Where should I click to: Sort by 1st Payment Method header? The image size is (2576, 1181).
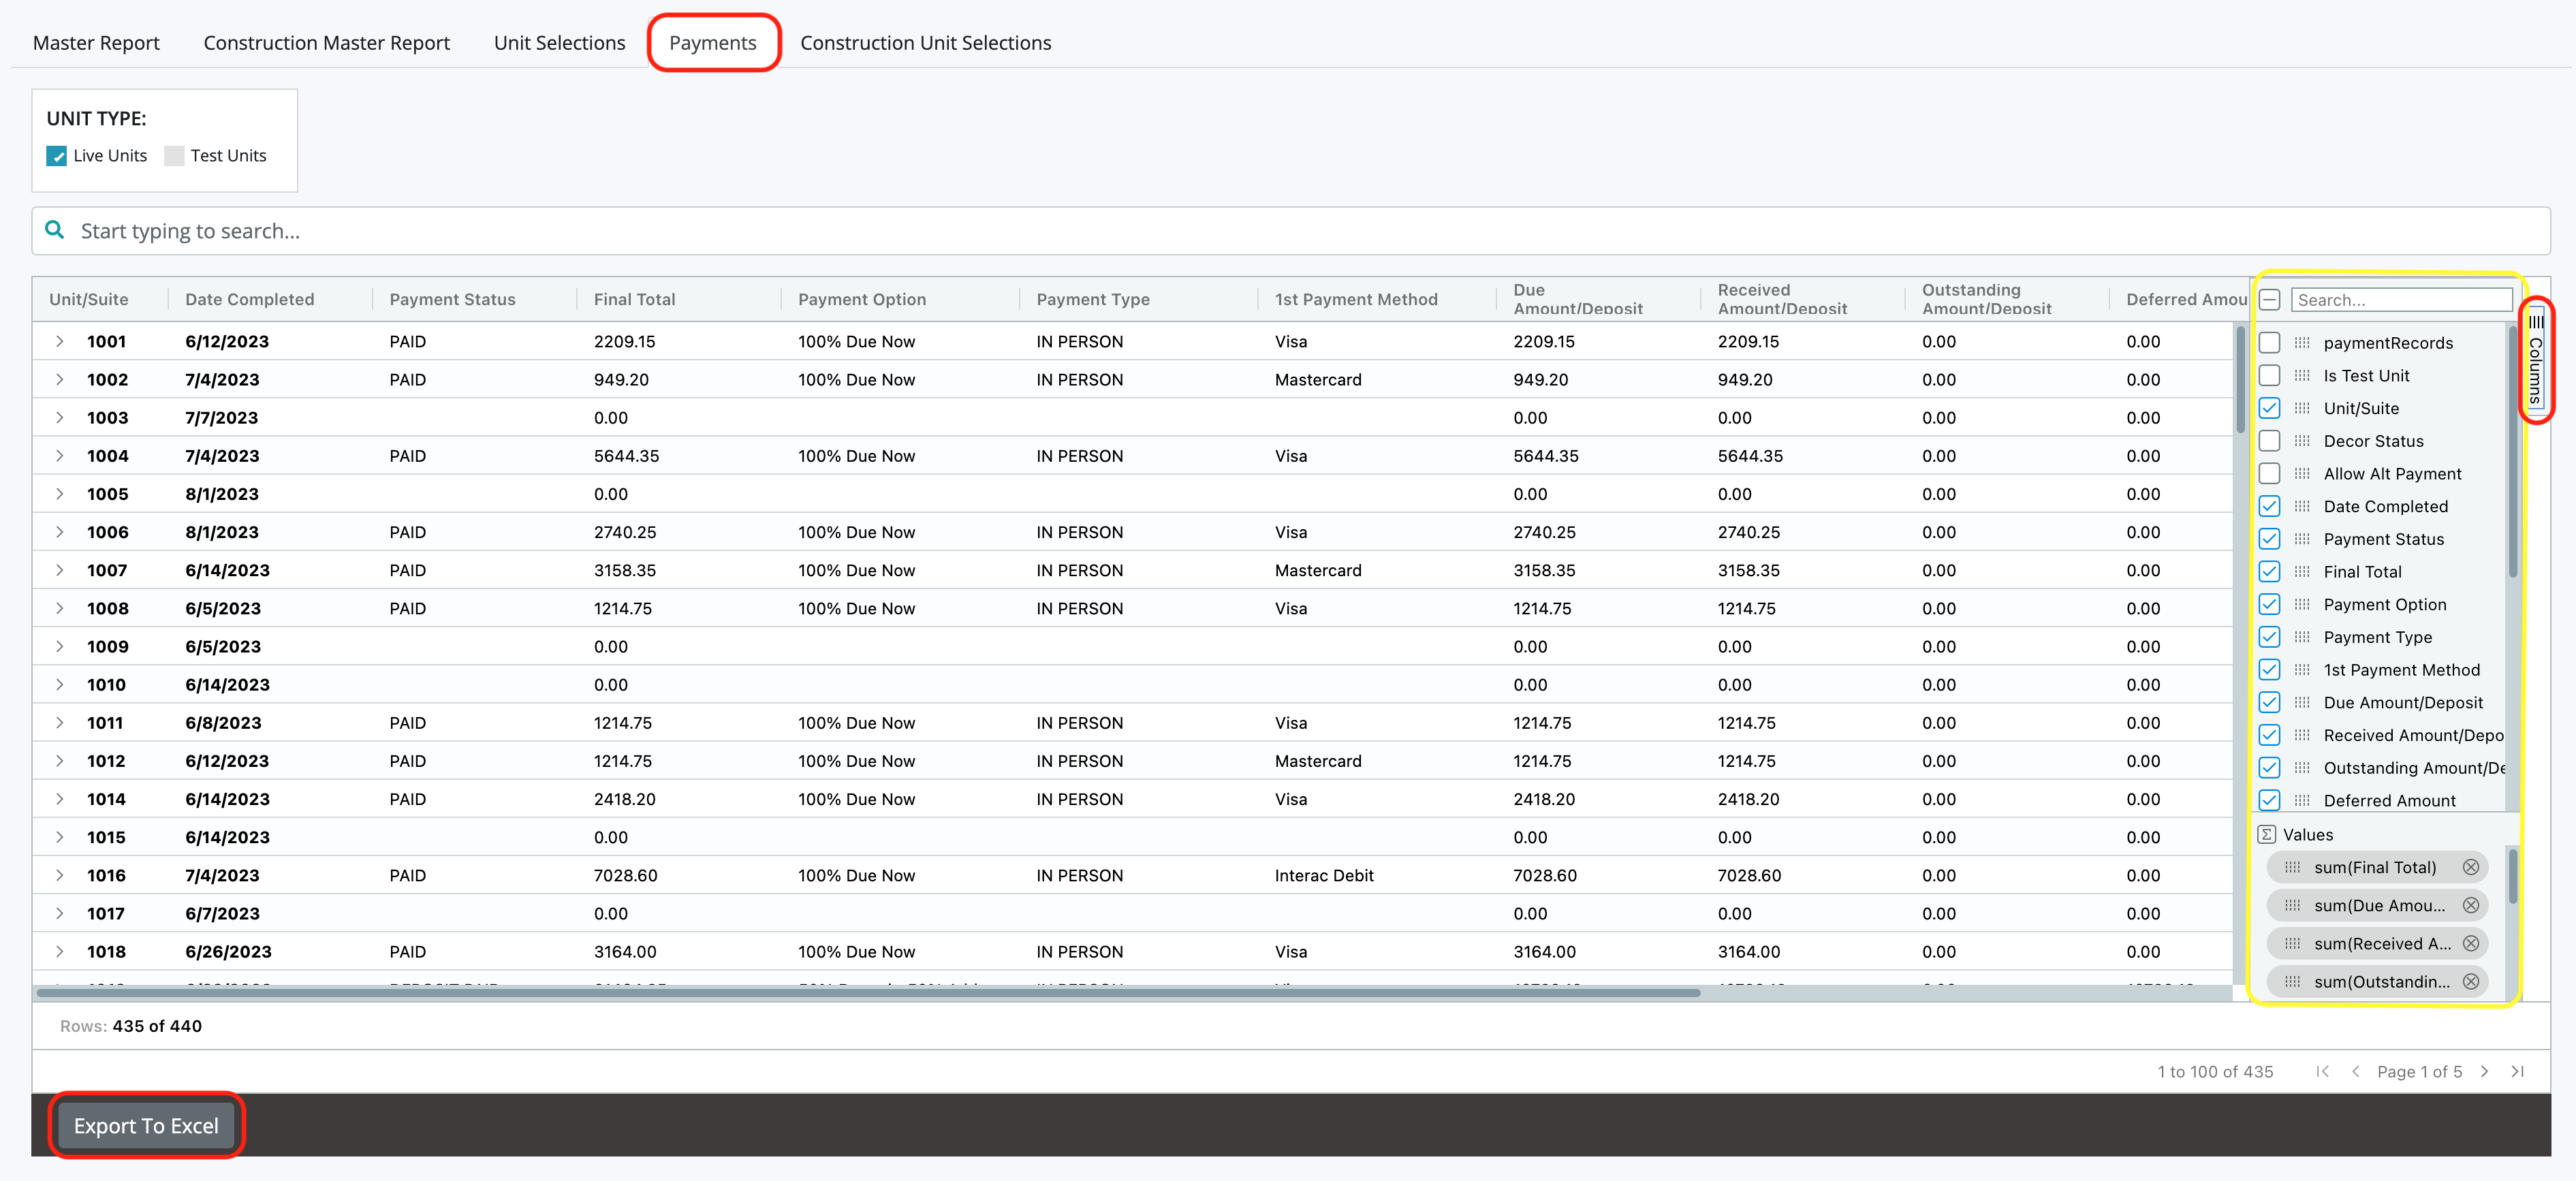[x=1356, y=299]
